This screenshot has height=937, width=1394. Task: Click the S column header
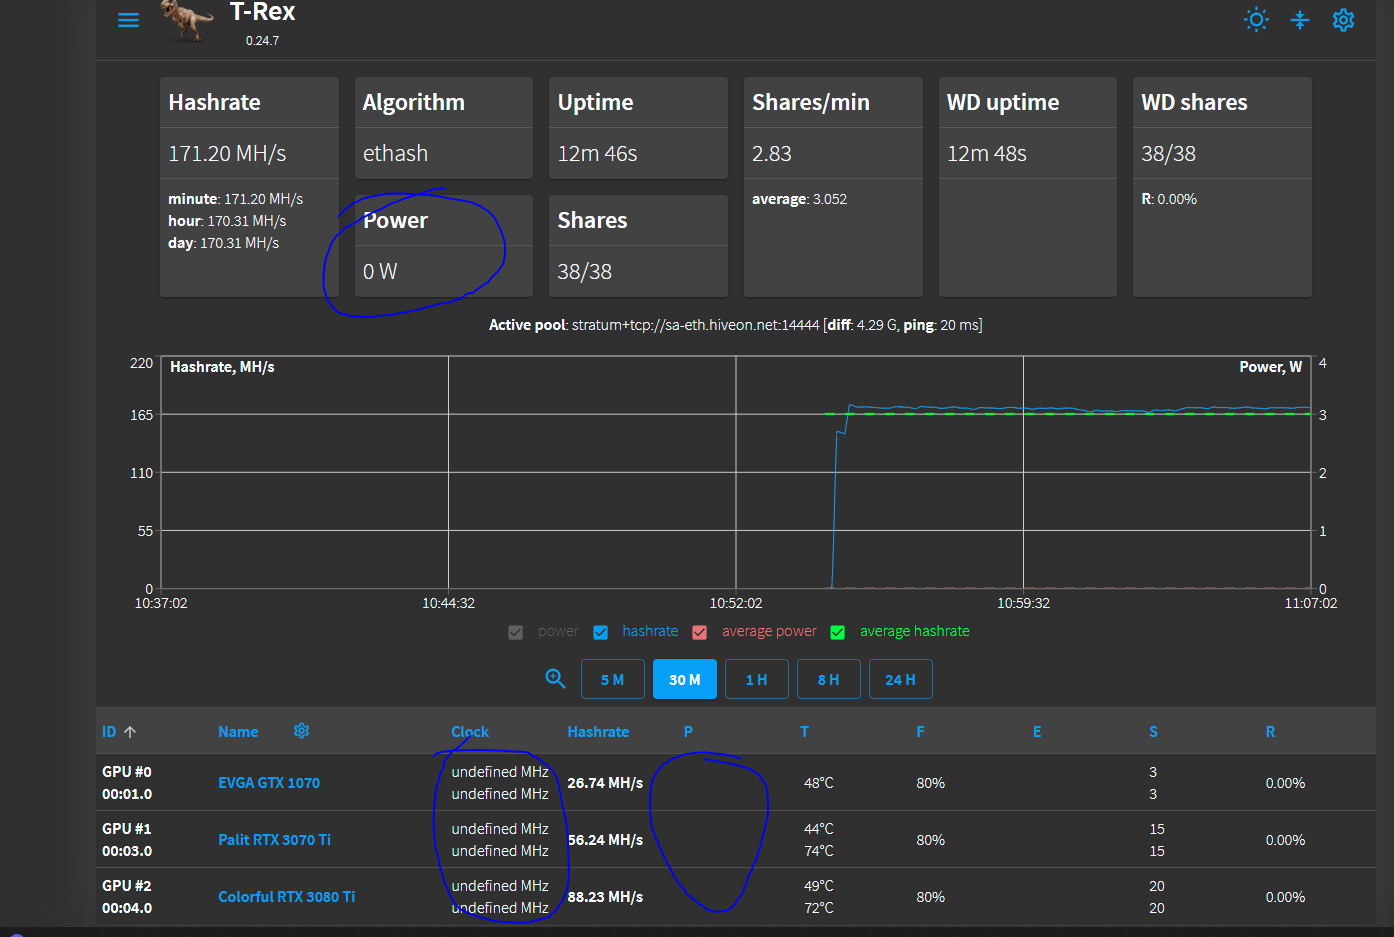1153,732
